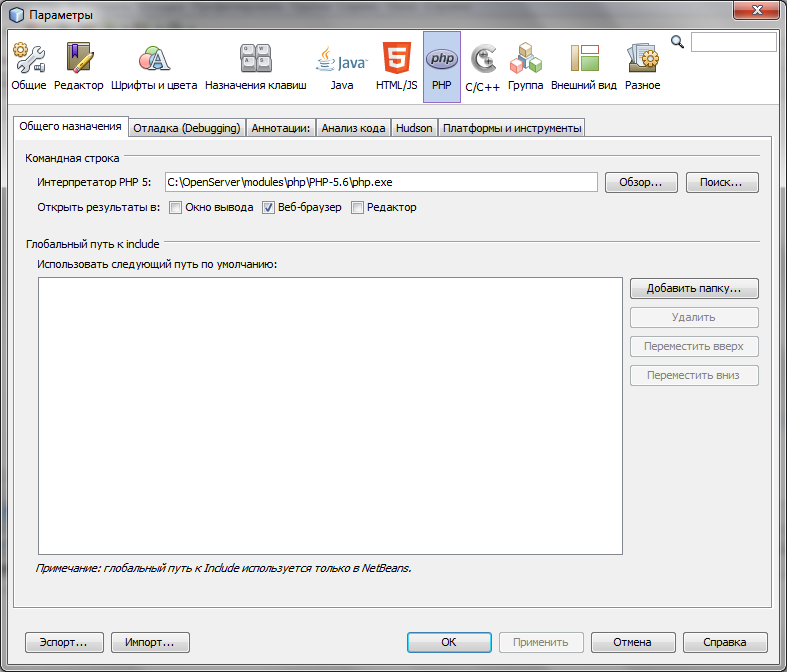Switch to the Отладка (Debugging) tab

[x=186, y=128]
